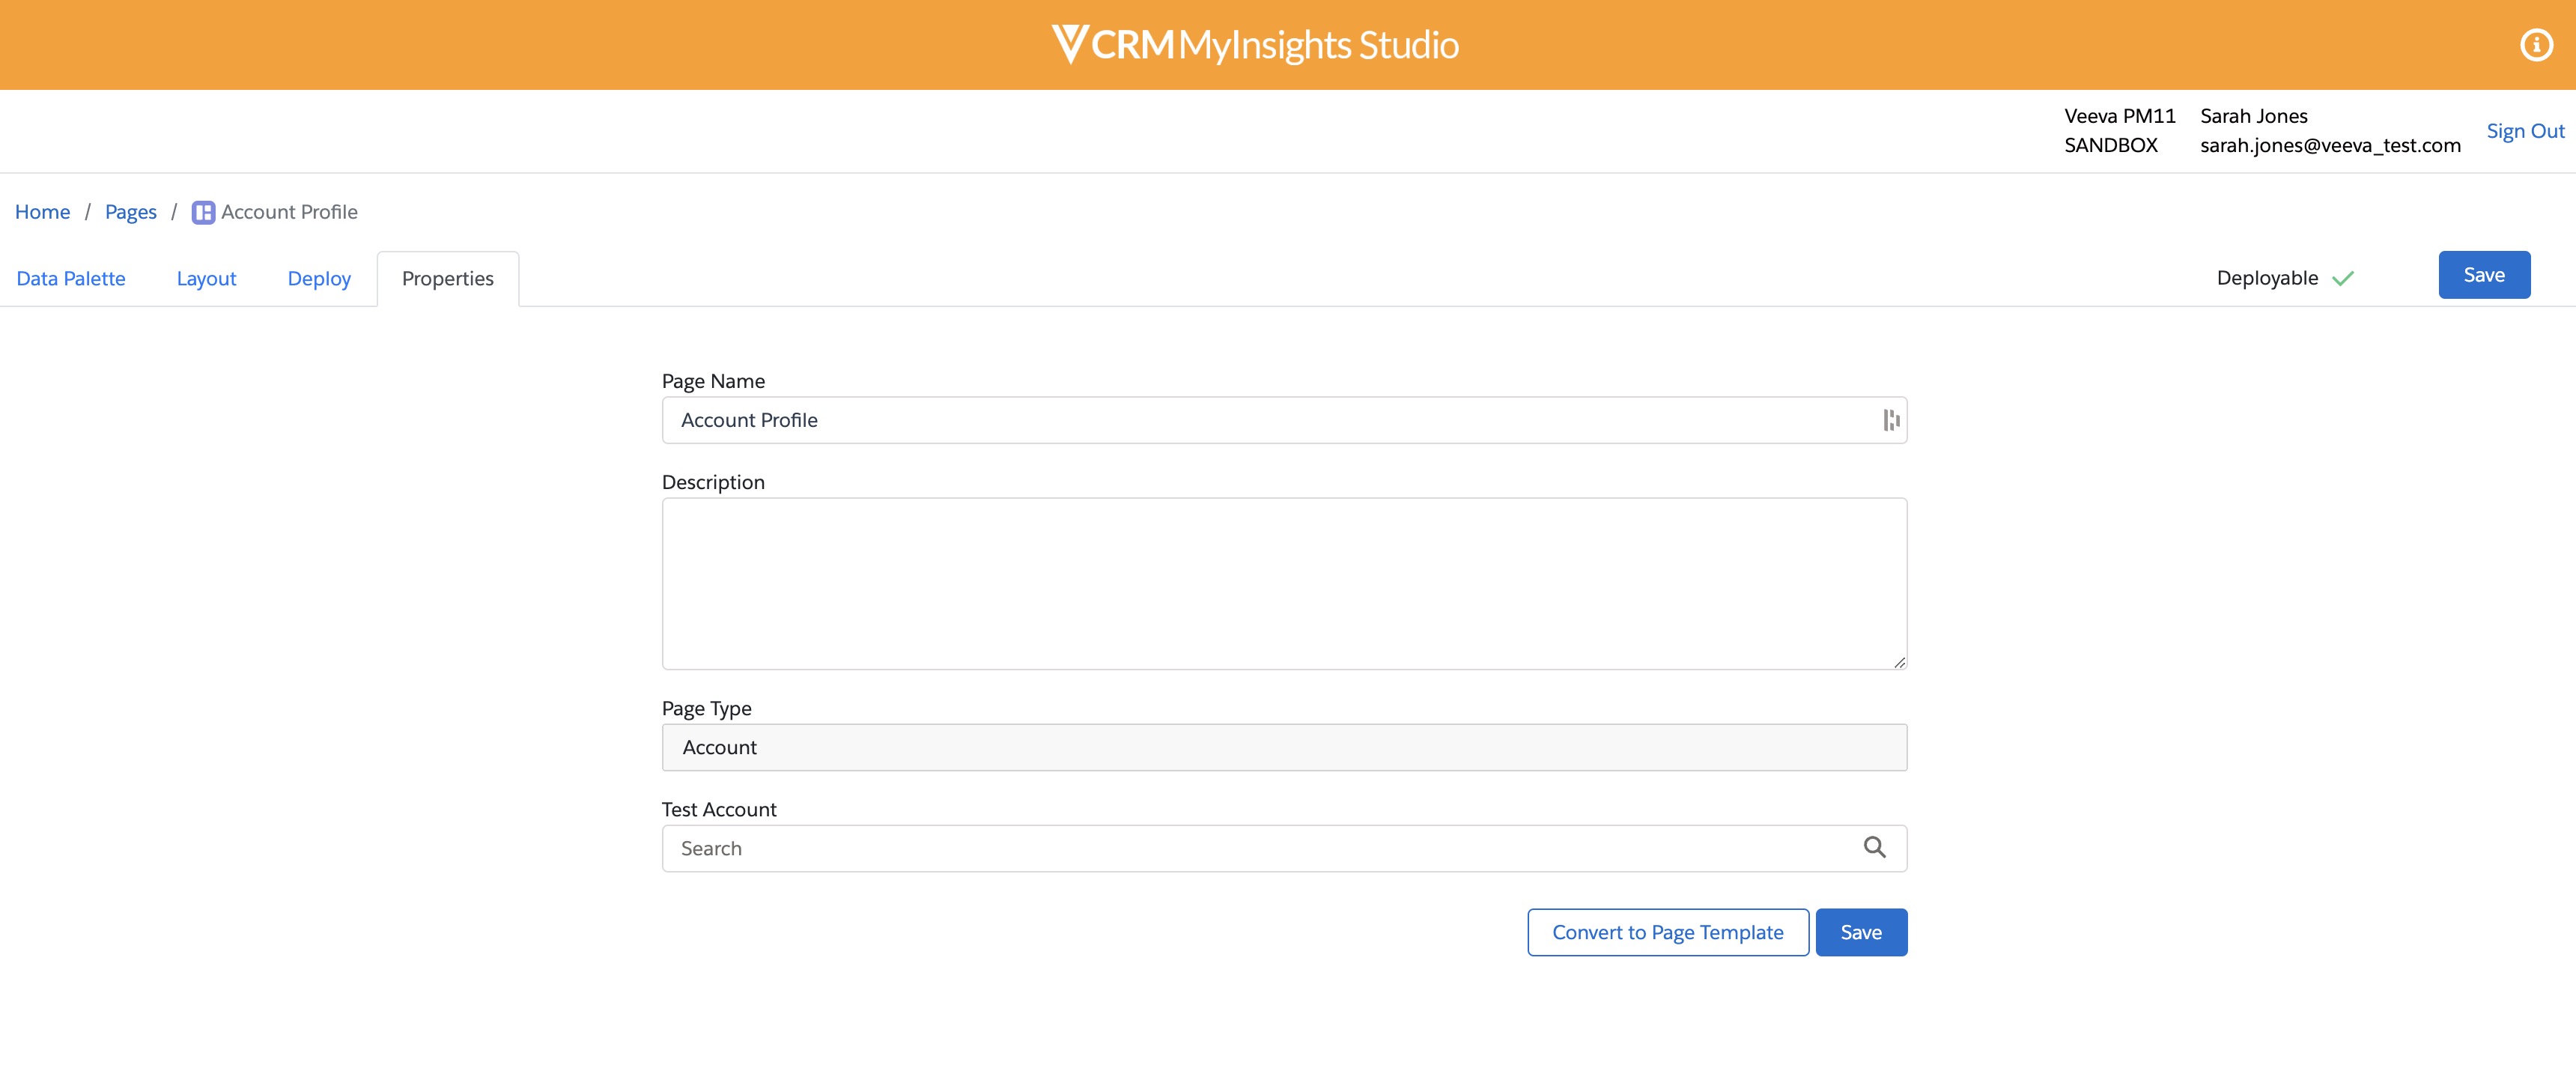Click the Test Account search box
The image size is (2576, 1068).
coord(1200,847)
